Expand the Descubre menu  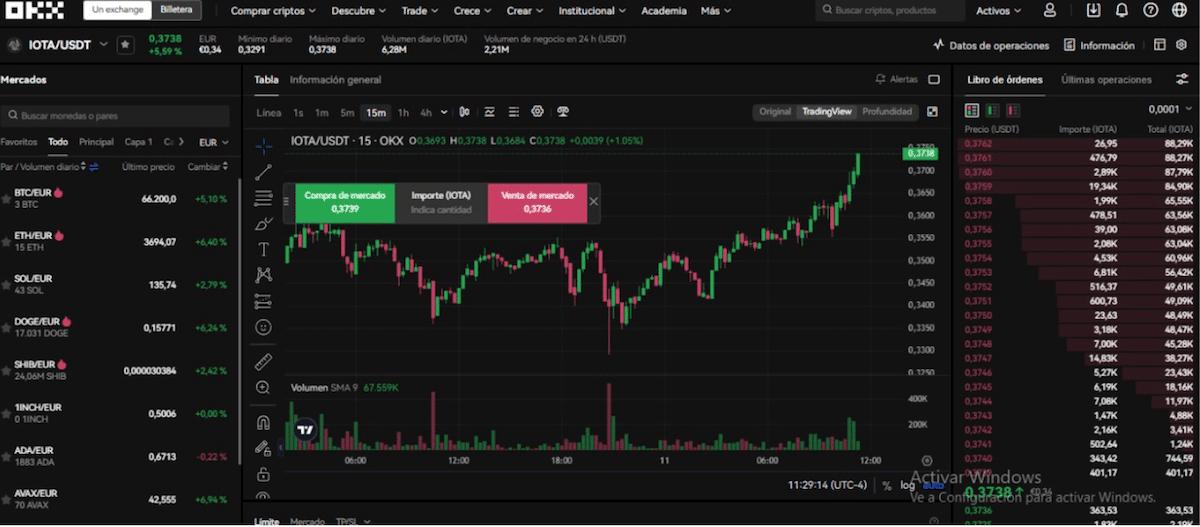pos(358,11)
